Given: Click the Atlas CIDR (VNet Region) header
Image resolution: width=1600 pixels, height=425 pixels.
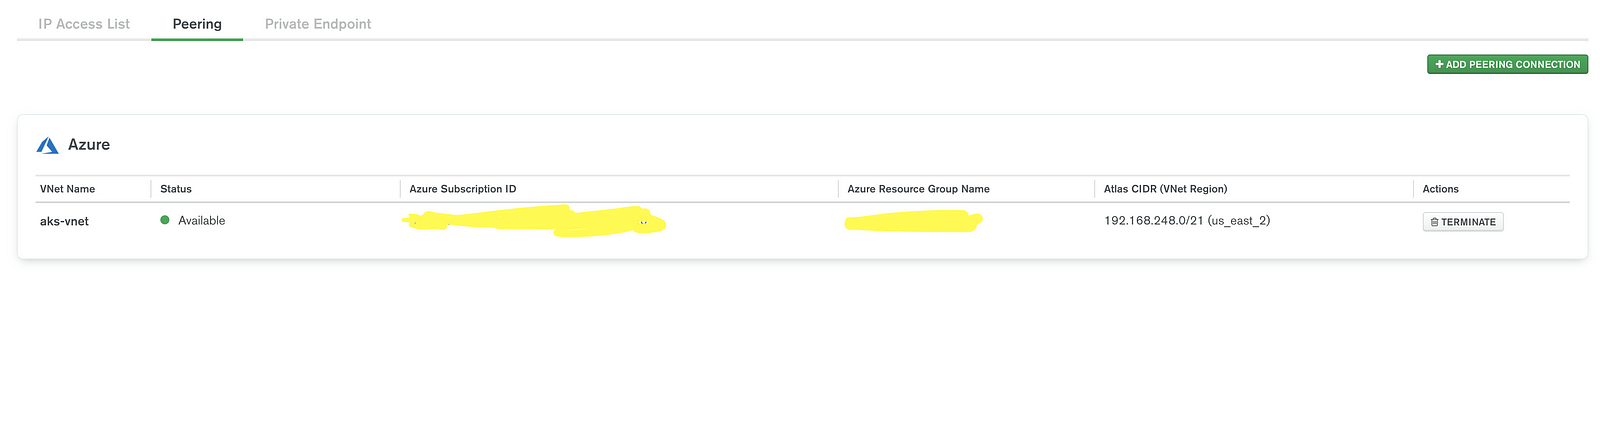Looking at the screenshot, I should (x=1165, y=189).
